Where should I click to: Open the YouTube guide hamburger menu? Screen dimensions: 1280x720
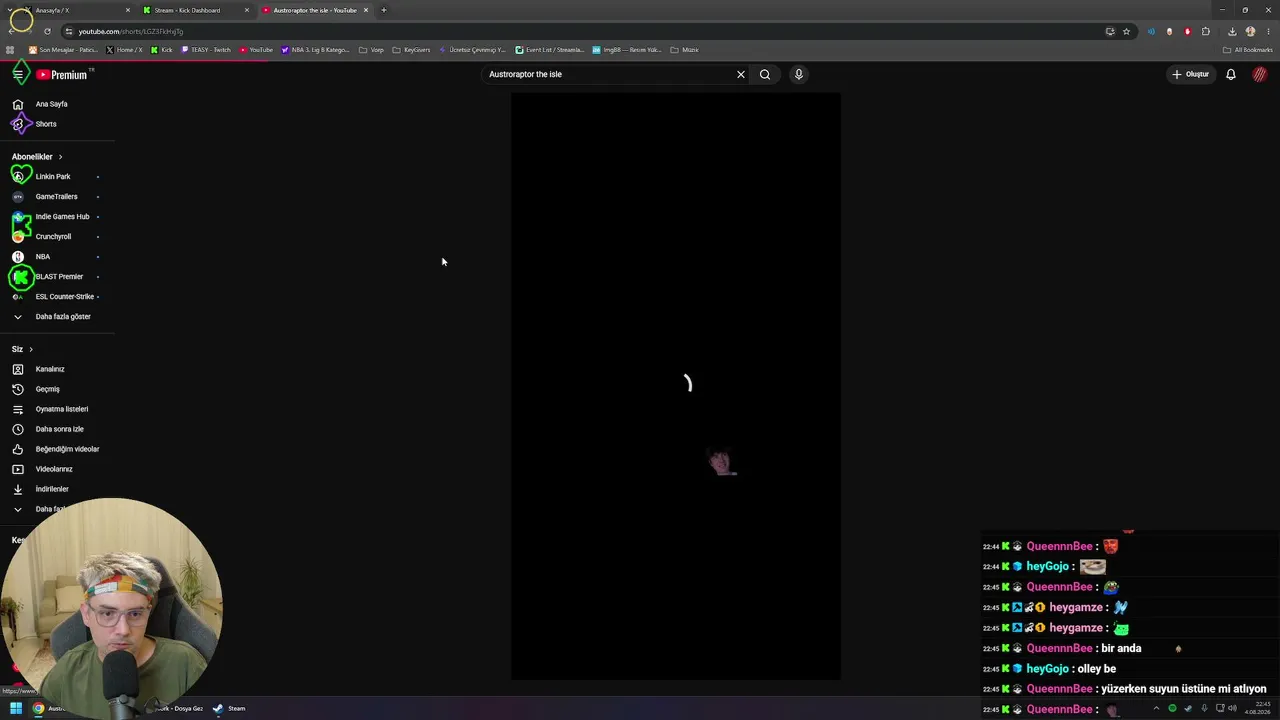pos(17,74)
